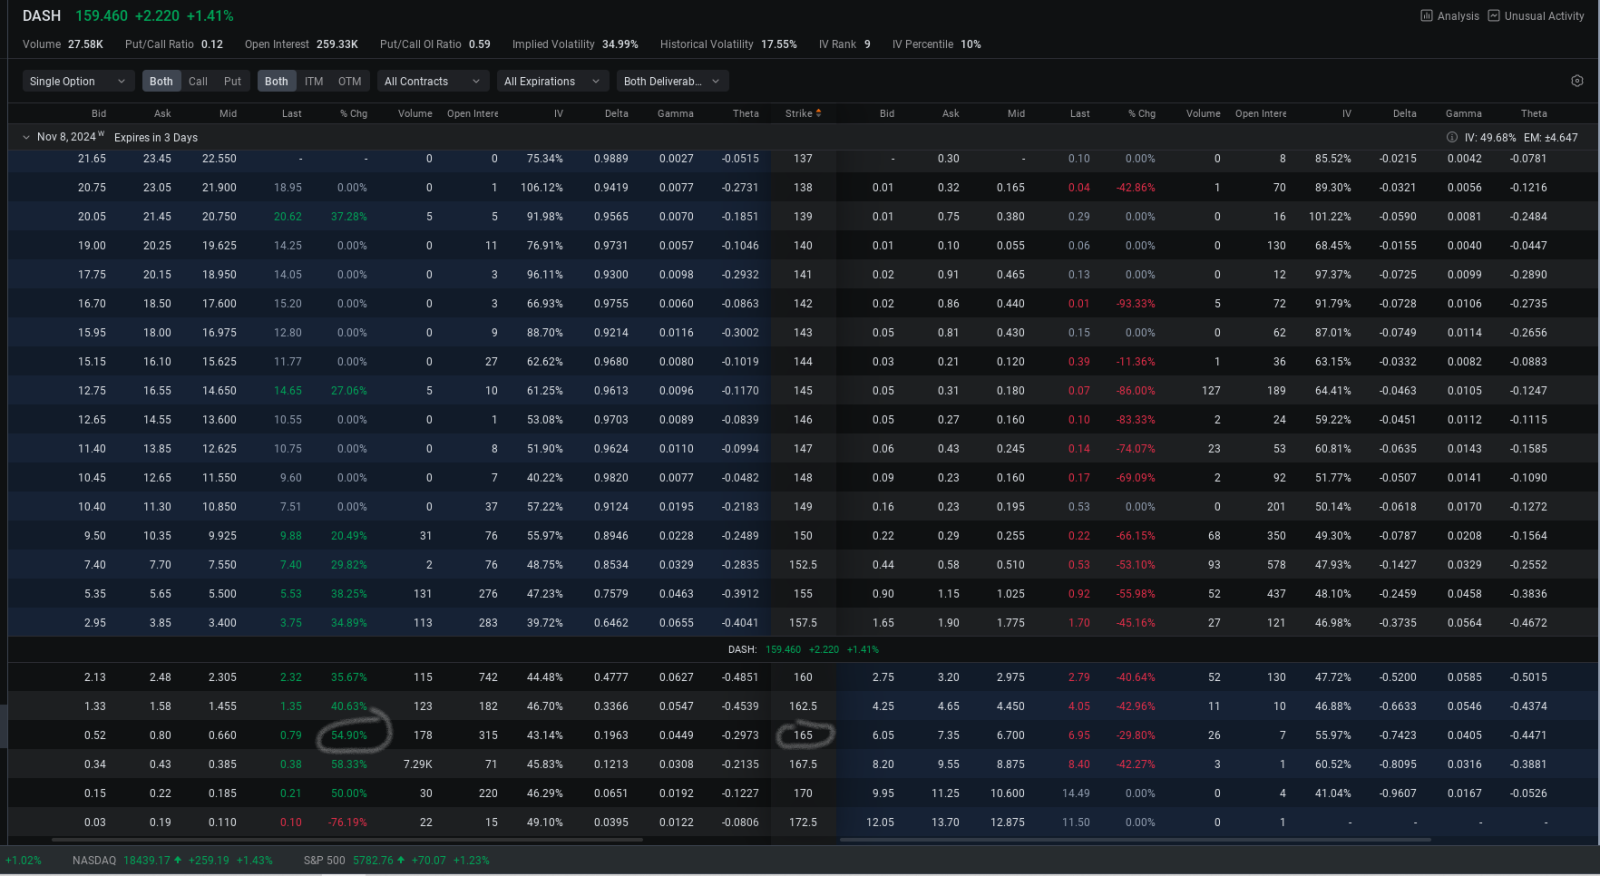Collapse the Nov 8, 2024 expiration row
Screen dimensions: 1600x876
[26, 137]
